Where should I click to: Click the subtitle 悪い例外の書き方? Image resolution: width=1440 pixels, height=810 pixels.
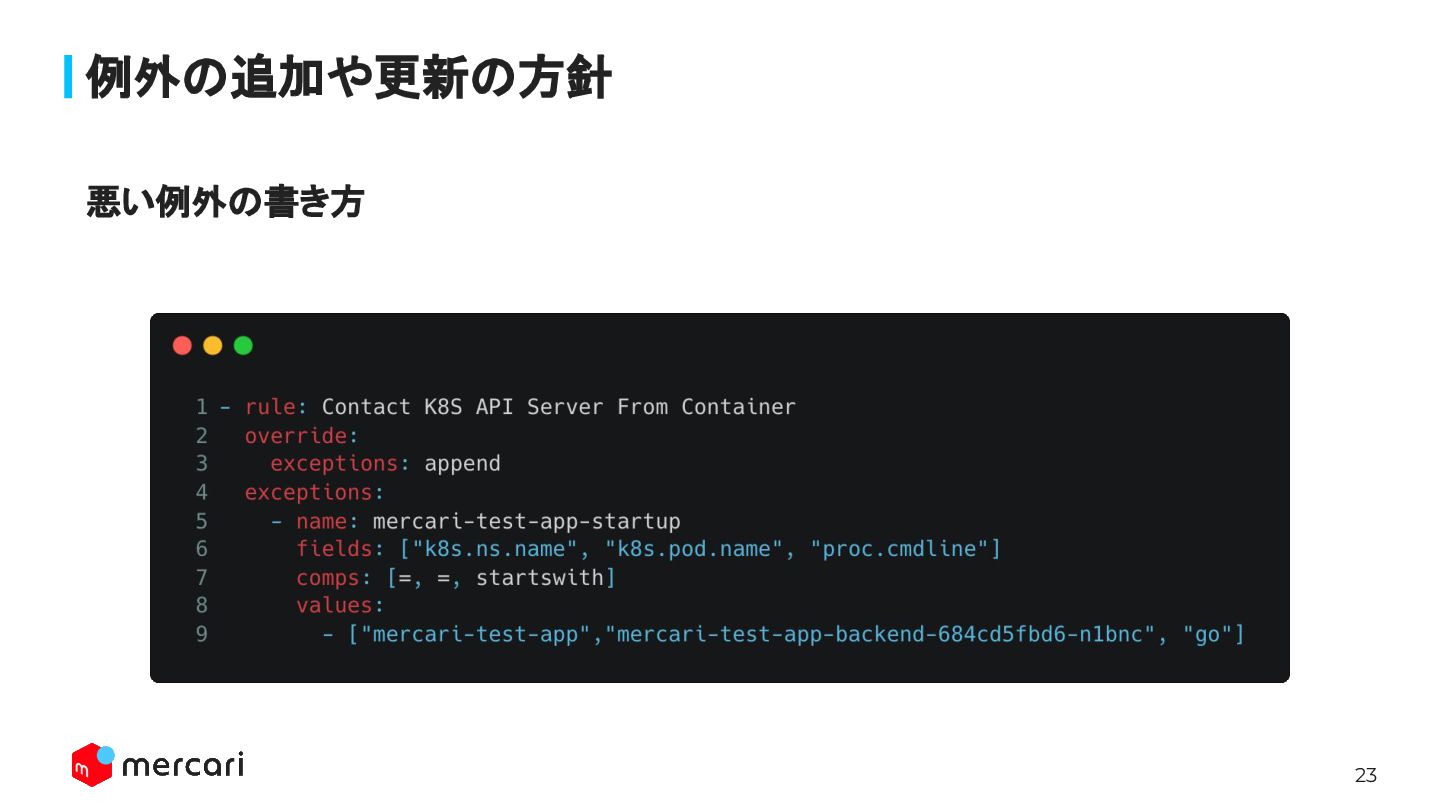tap(225, 202)
